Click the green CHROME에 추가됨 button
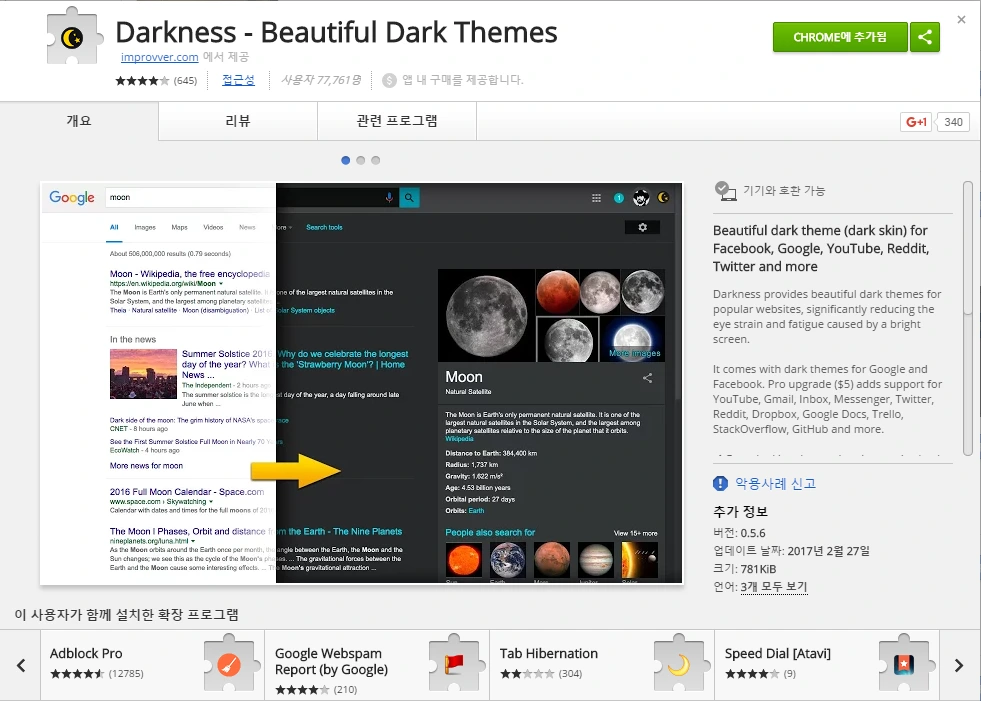 pyautogui.click(x=840, y=37)
